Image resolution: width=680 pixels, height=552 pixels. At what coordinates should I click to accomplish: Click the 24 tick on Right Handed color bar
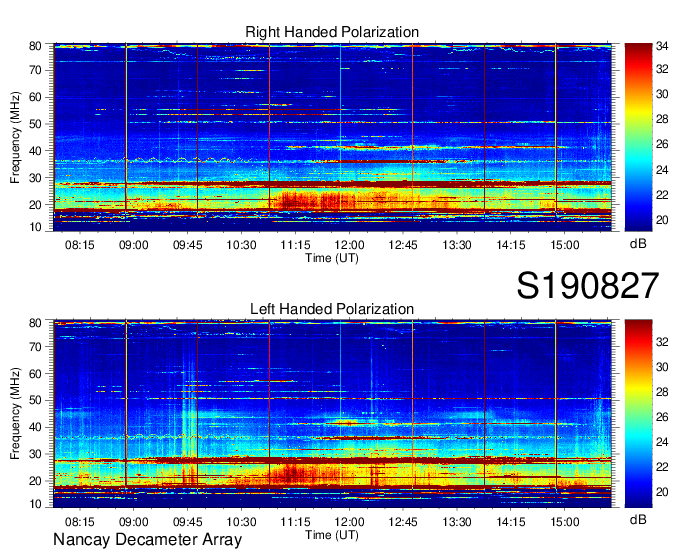(x=662, y=170)
